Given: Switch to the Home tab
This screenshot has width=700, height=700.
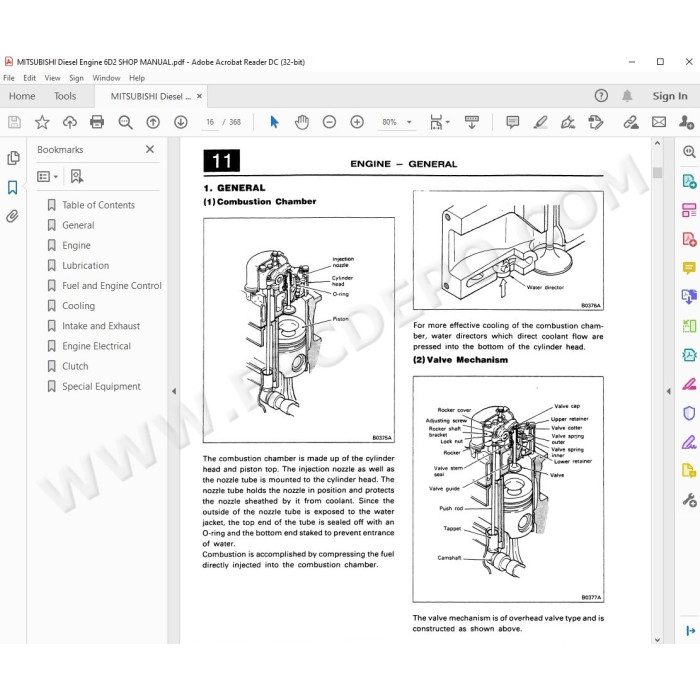Looking at the screenshot, I should (22, 96).
